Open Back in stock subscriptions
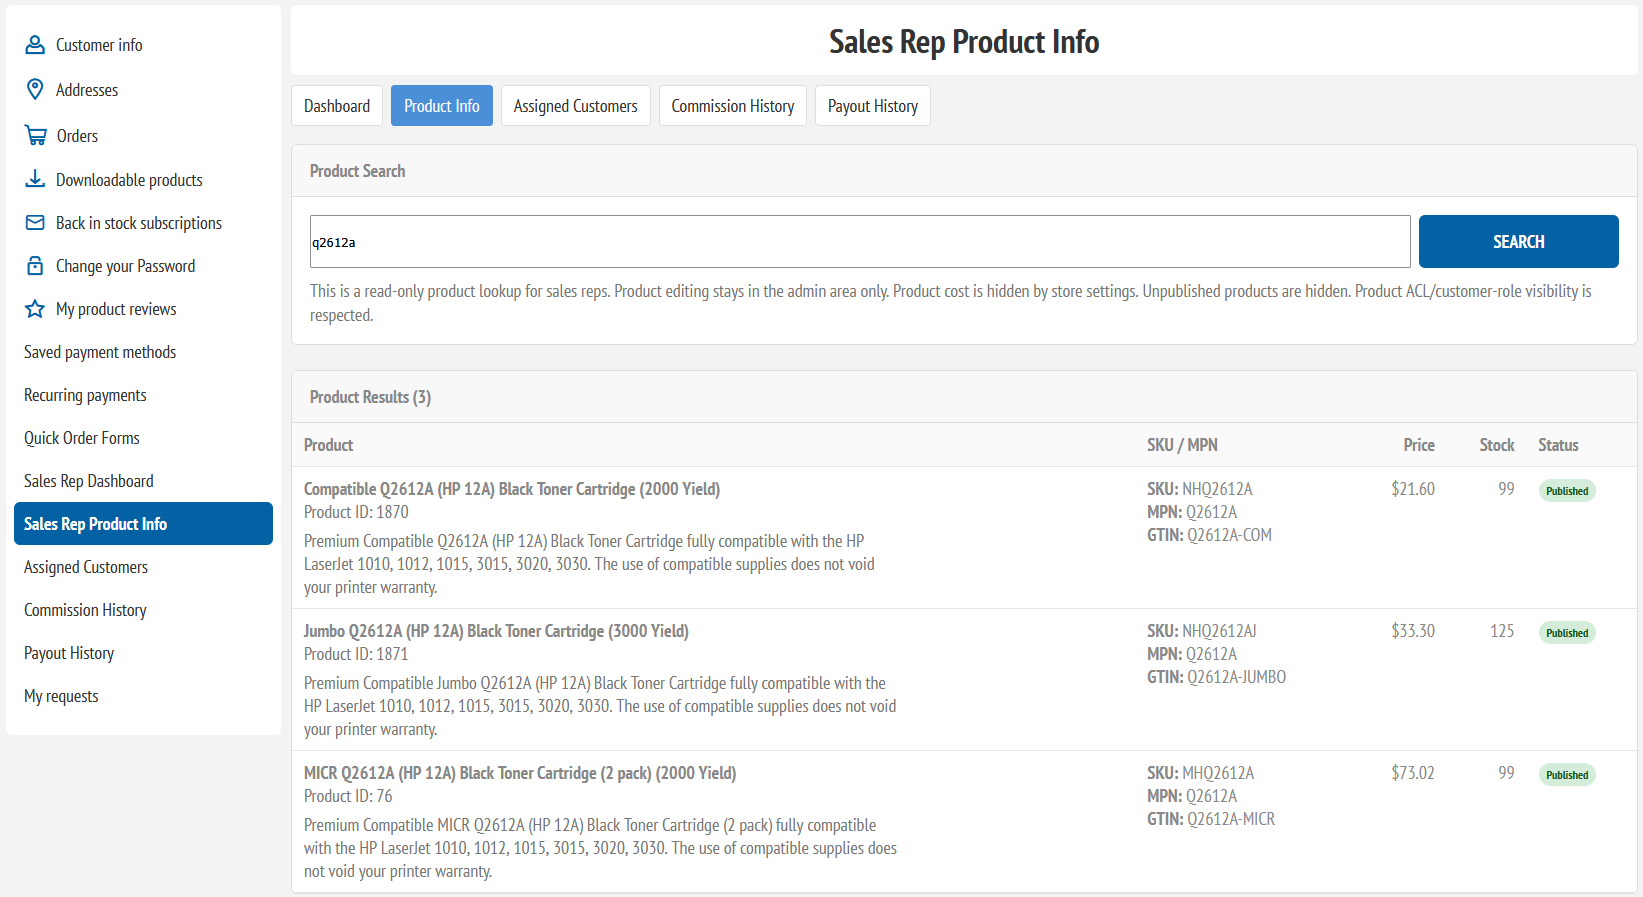 139,223
